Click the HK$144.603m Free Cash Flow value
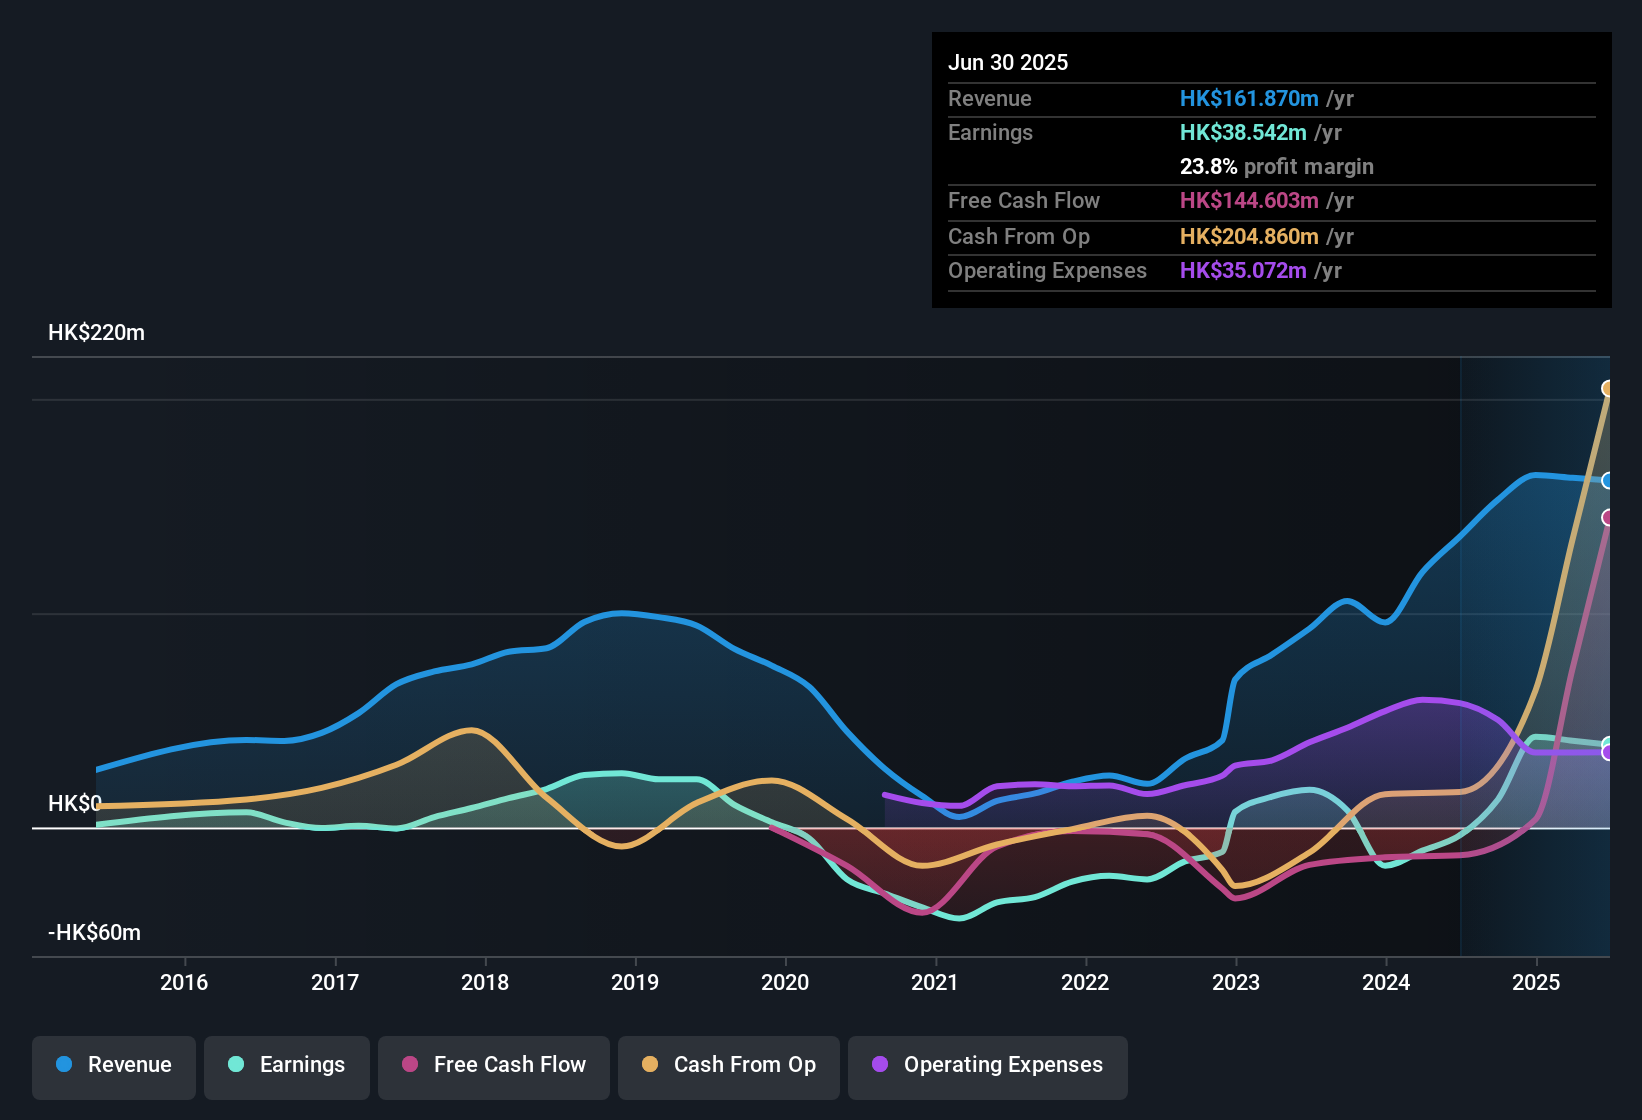Screen dimensions: 1642x1120 pos(1248,201)
